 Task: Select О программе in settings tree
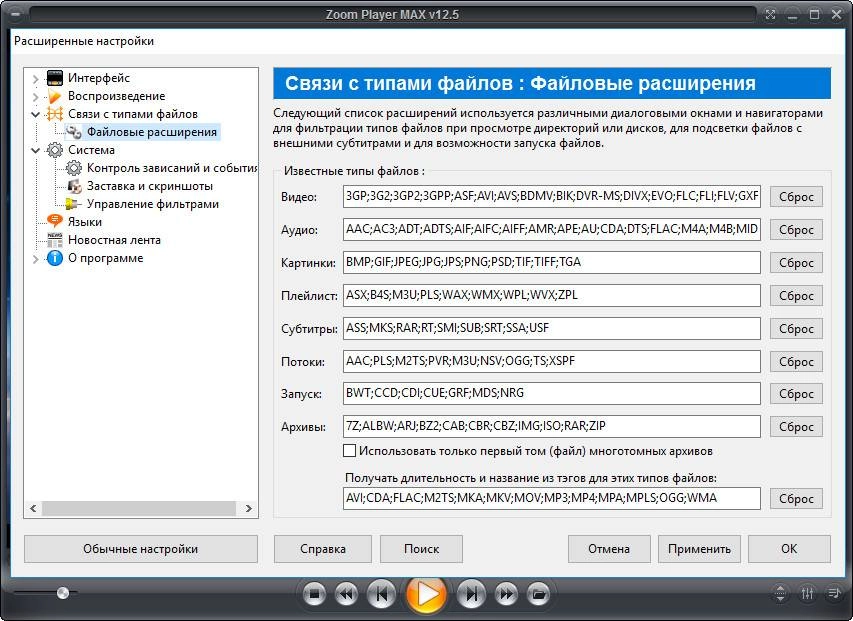click(106, 258)
